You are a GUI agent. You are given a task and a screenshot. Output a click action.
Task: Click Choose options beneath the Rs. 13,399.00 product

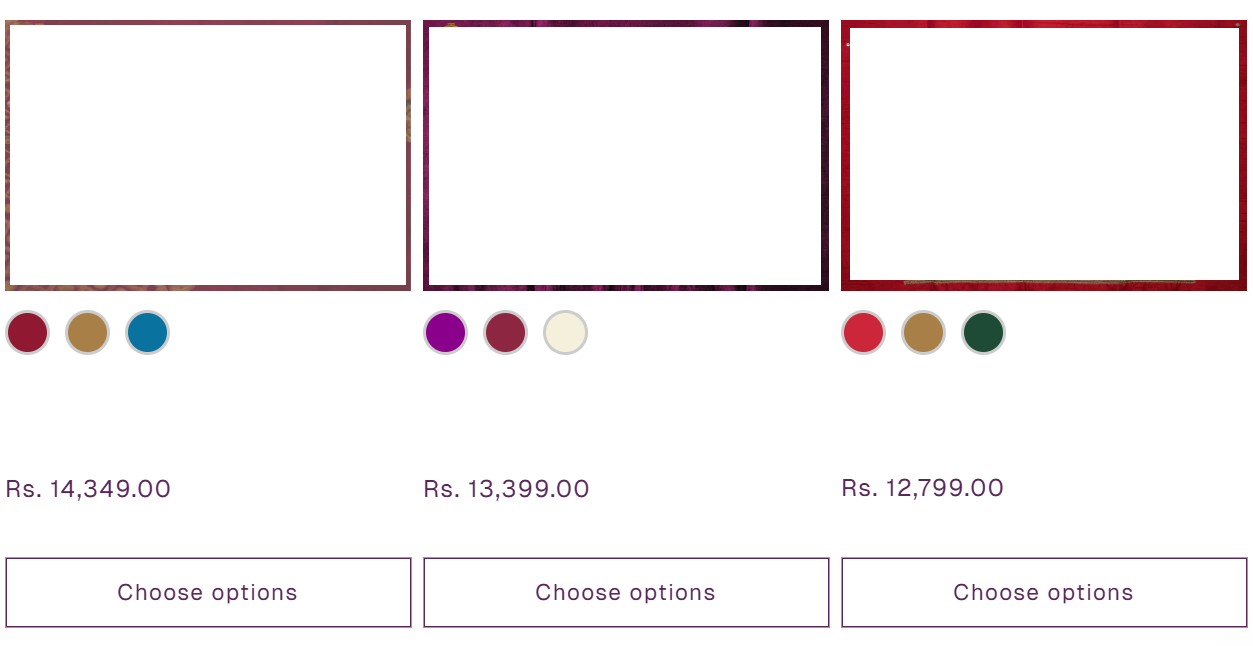pos(626,592)
